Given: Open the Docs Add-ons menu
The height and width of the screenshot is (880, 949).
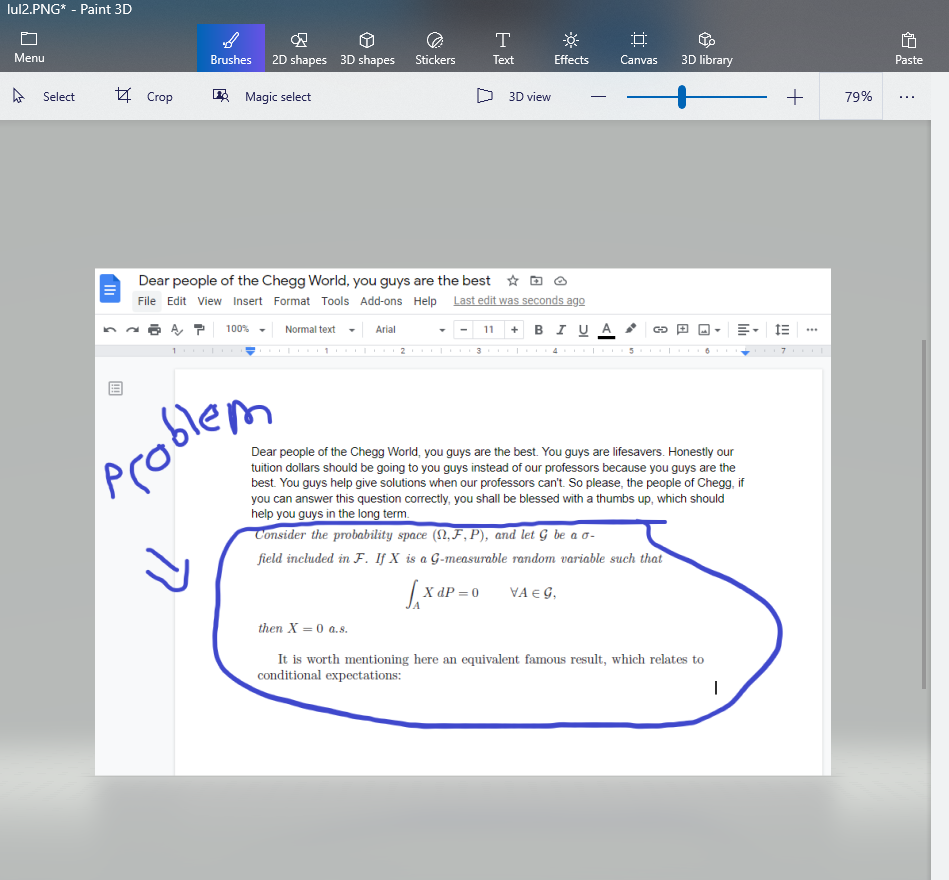Looking at the screenshot, I should click(381, 301).
